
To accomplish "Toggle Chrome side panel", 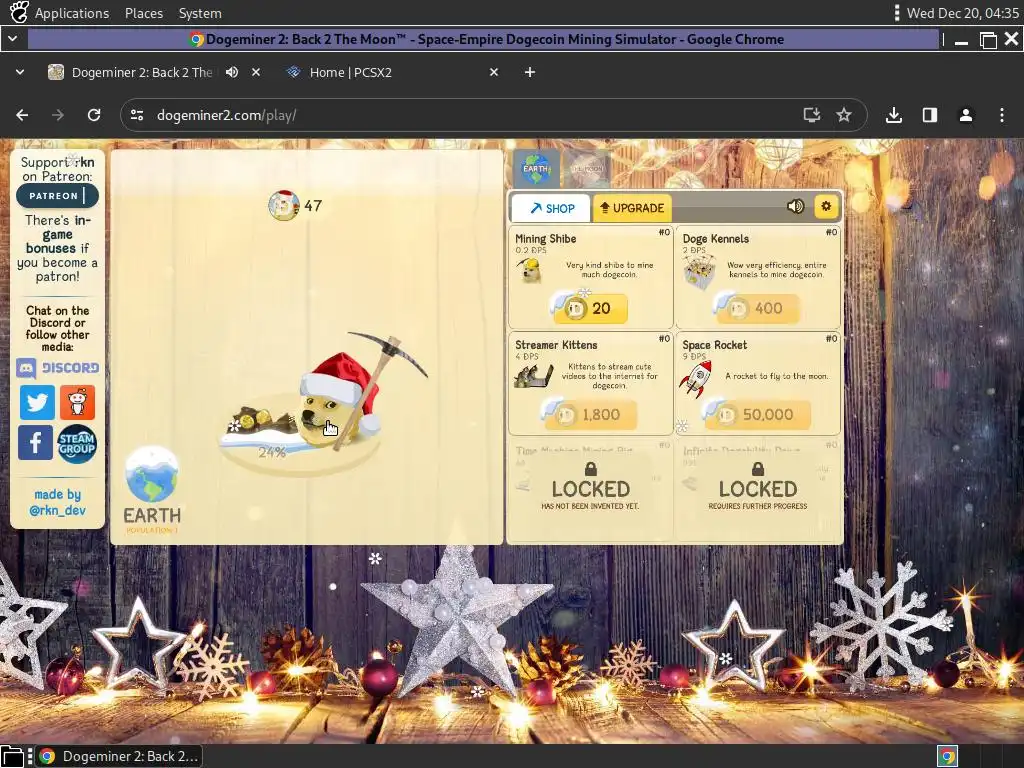I will pyautogui.click(x=930, y=115).
